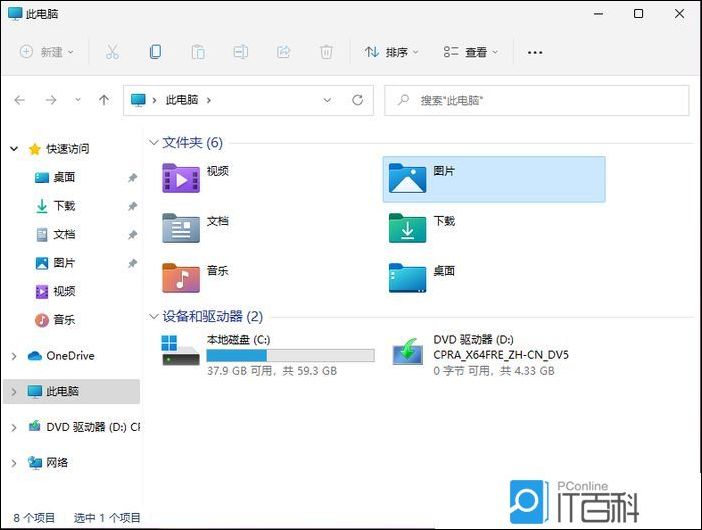Collapse the 快速访问 tree node
This screenshot has width=702, height=530.
click(14, 149)
